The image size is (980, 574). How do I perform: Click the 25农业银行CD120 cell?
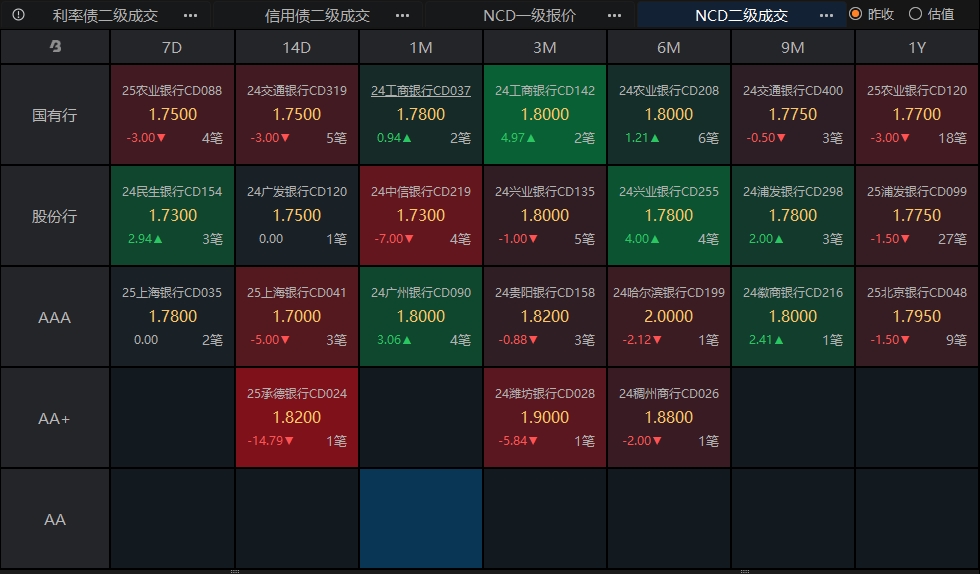point(917,115)
